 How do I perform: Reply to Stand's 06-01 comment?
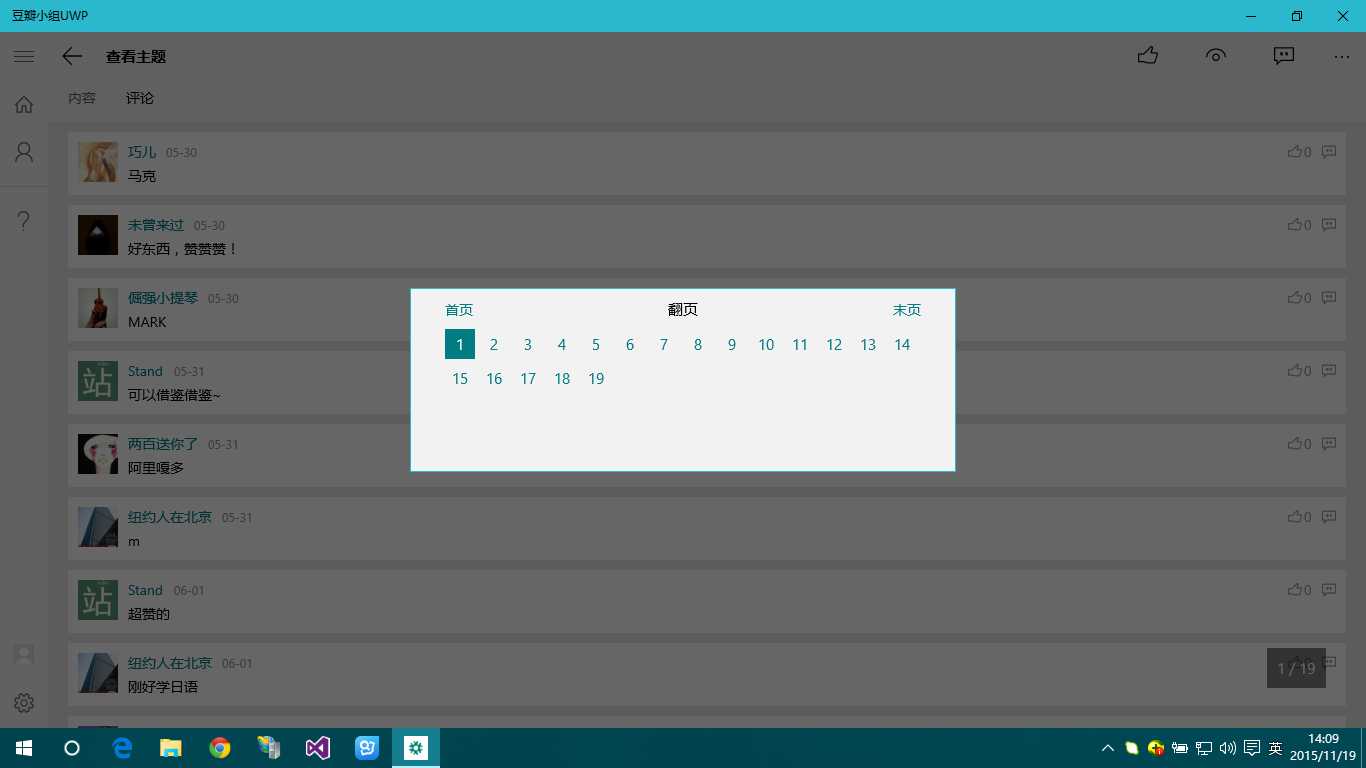click(1329, 590)
